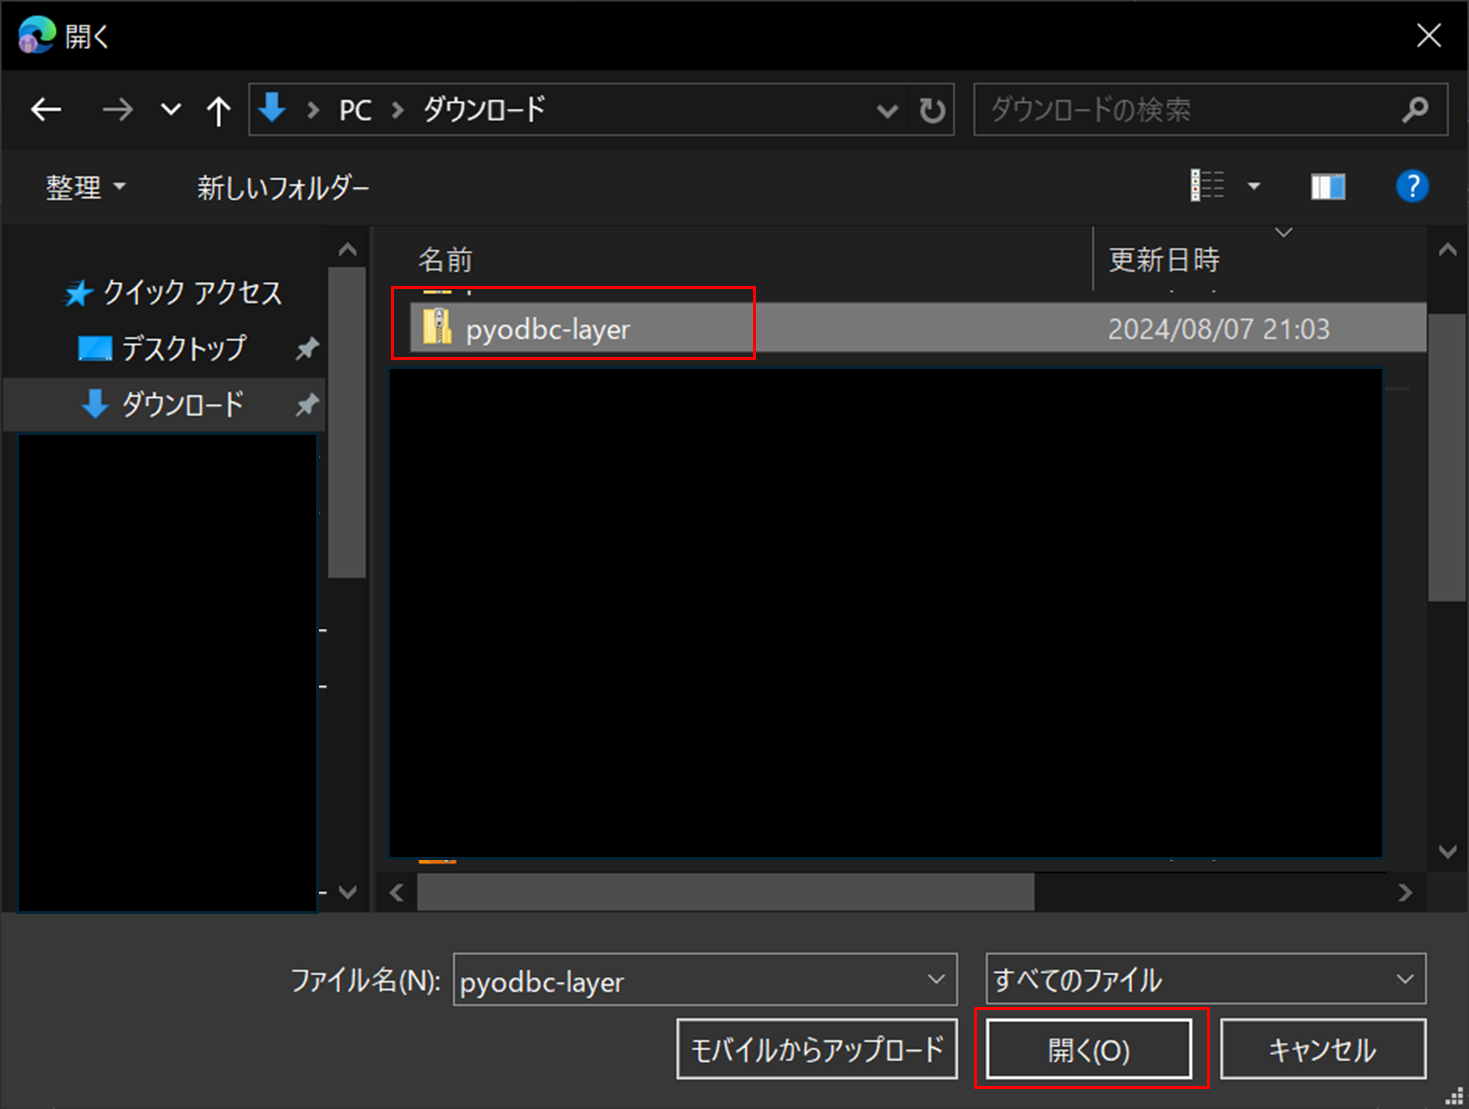Go forward with the right arrow
The height and width of the screenshot is (1109, 1469).
(117, 110)
